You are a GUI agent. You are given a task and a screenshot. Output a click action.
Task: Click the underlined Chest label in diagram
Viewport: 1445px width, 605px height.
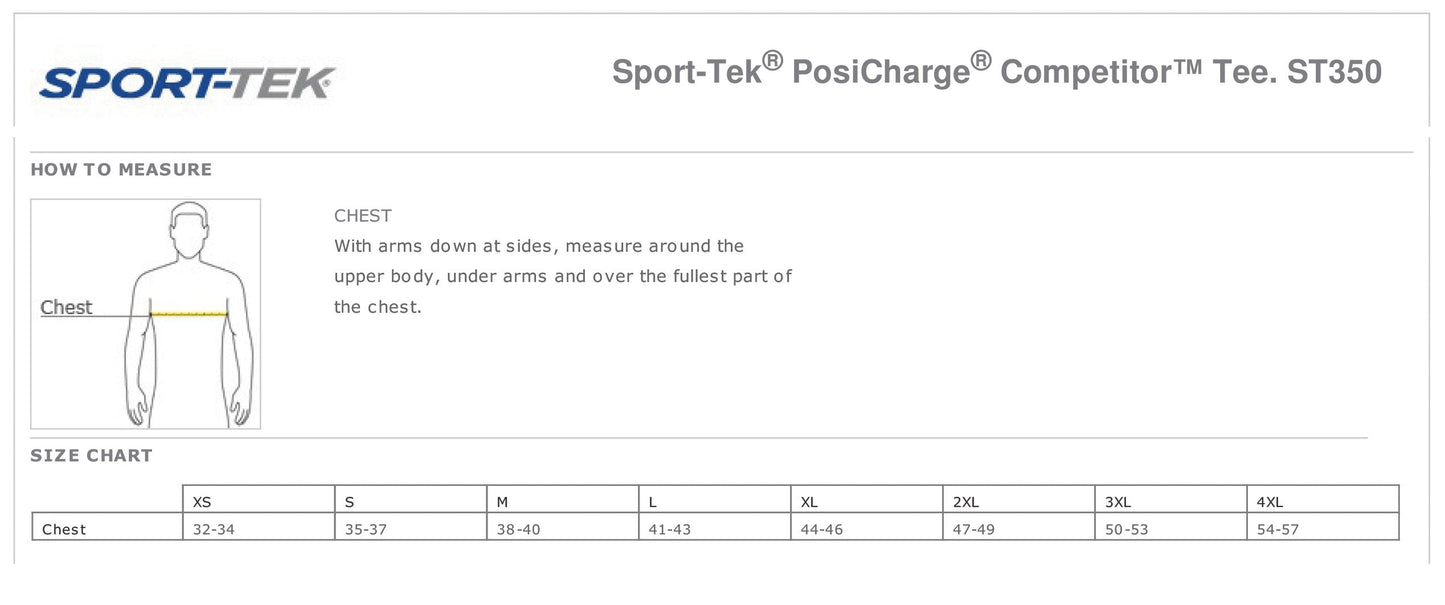(66, 308)
